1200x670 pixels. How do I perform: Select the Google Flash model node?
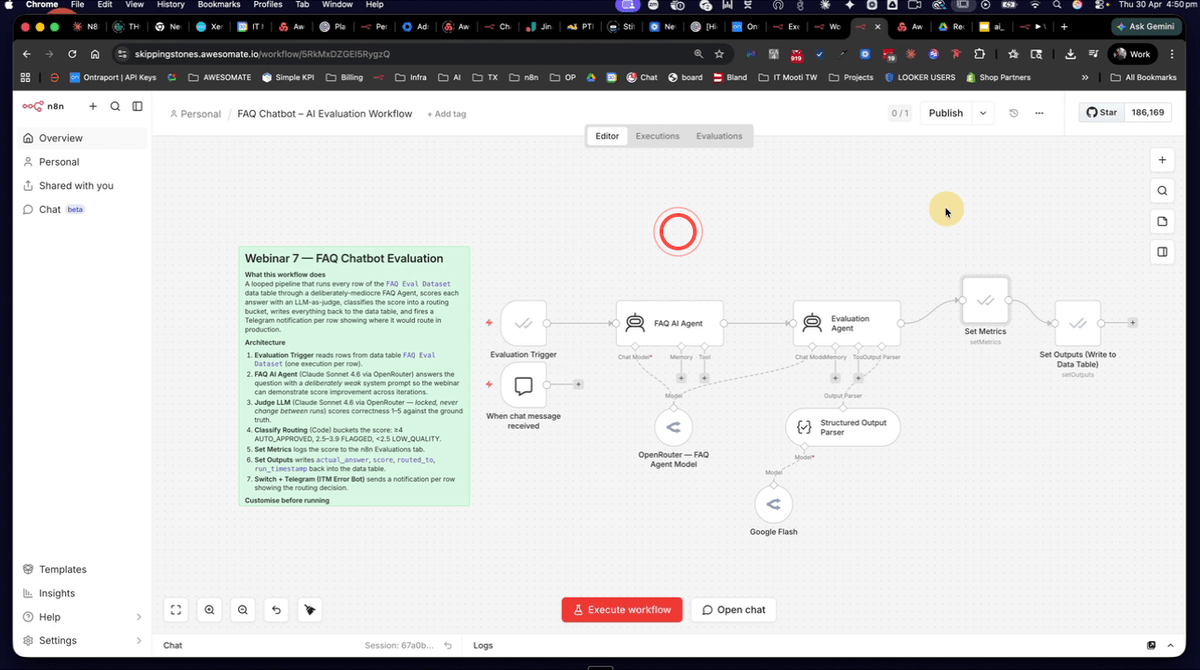773,505
